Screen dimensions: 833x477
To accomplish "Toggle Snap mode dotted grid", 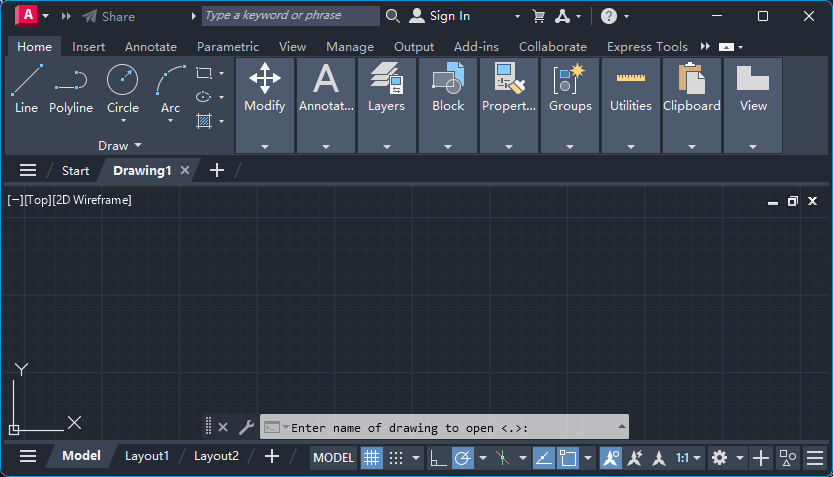I will (x=396, y=457).
